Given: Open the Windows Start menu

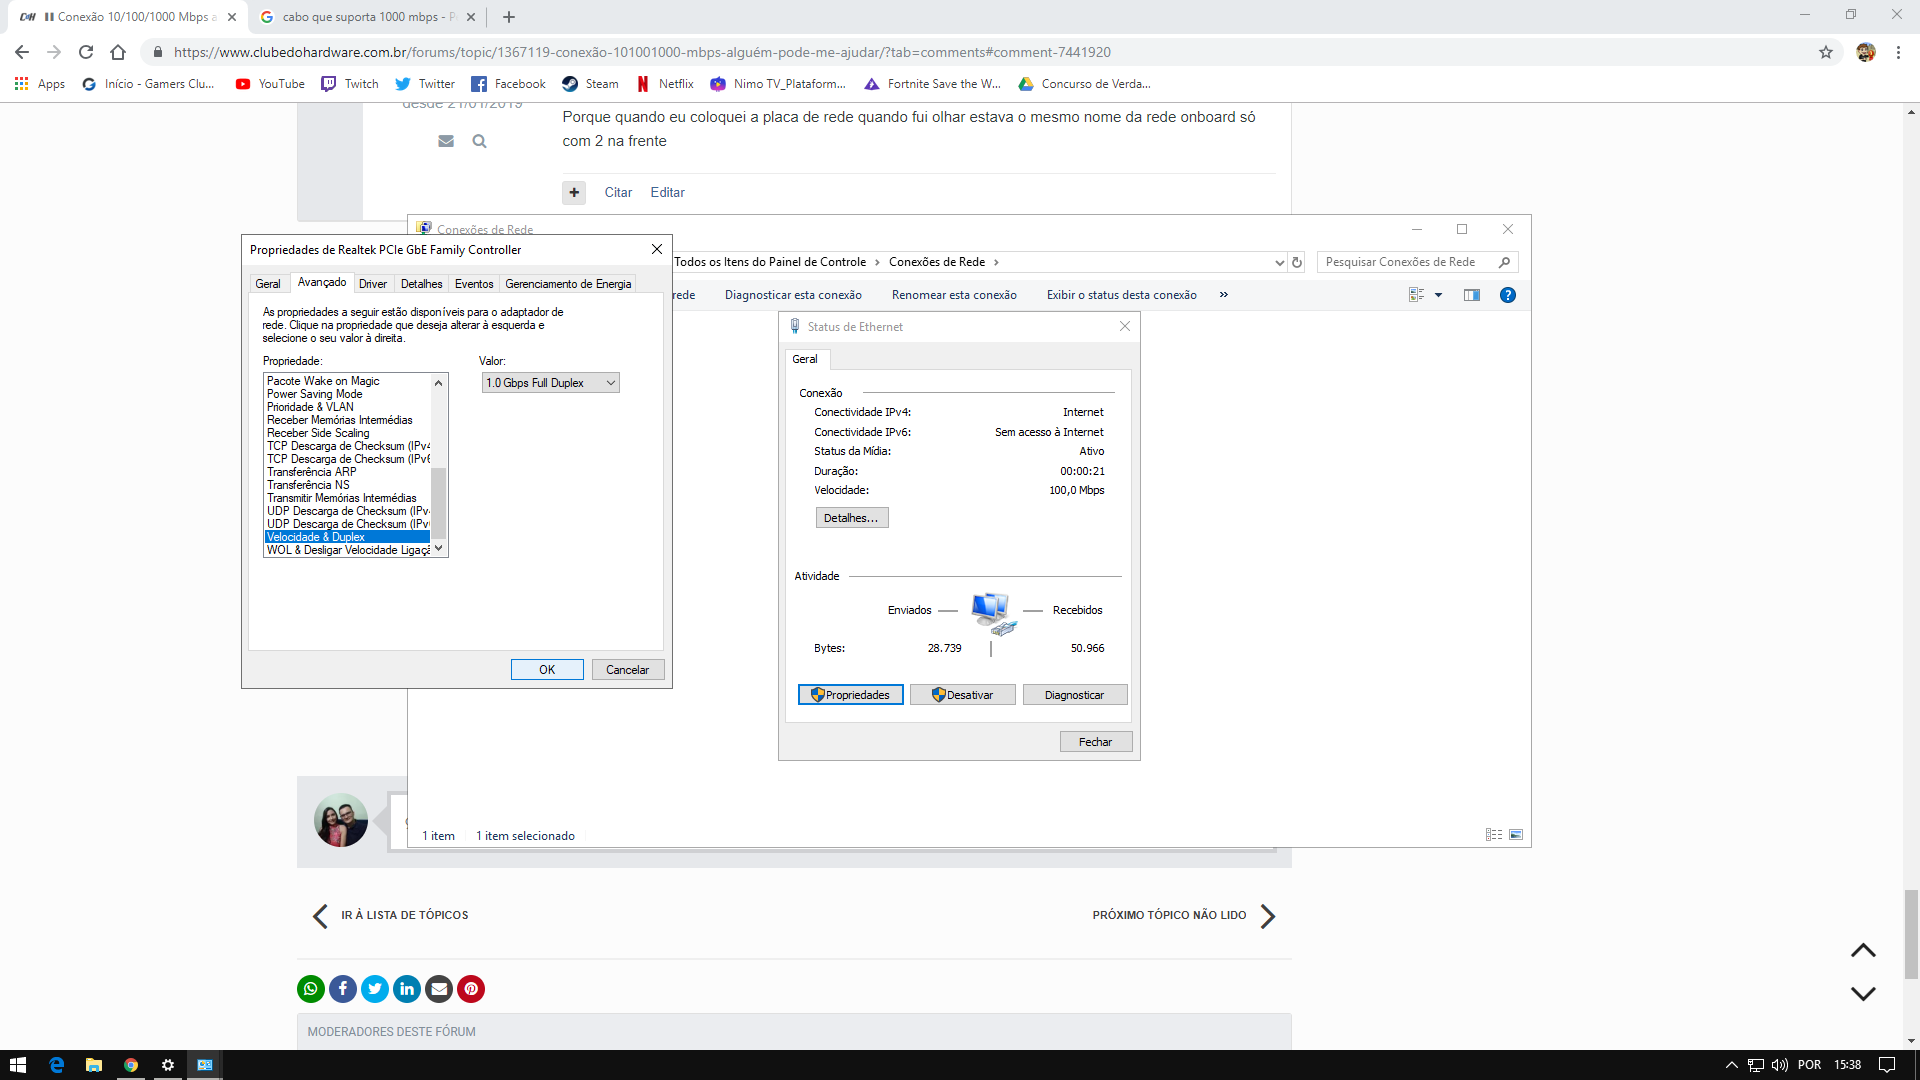Looking at the screenshot, I should click(x=18, y=1065).
